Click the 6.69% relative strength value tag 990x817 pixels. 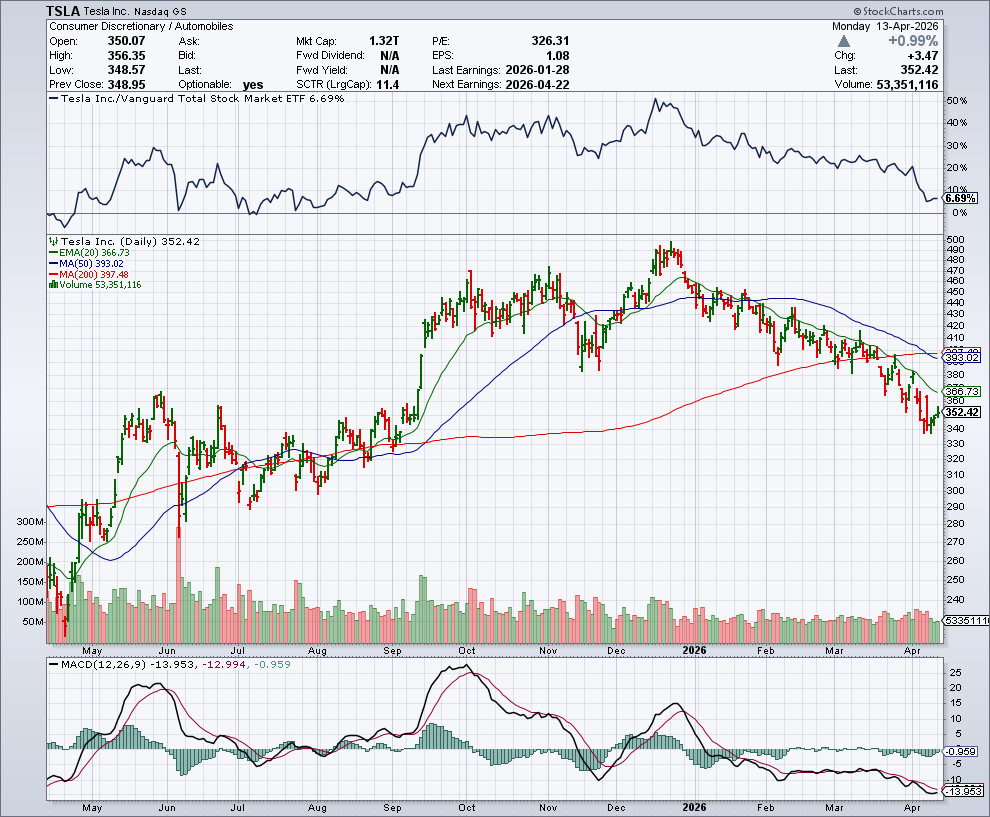960,198
